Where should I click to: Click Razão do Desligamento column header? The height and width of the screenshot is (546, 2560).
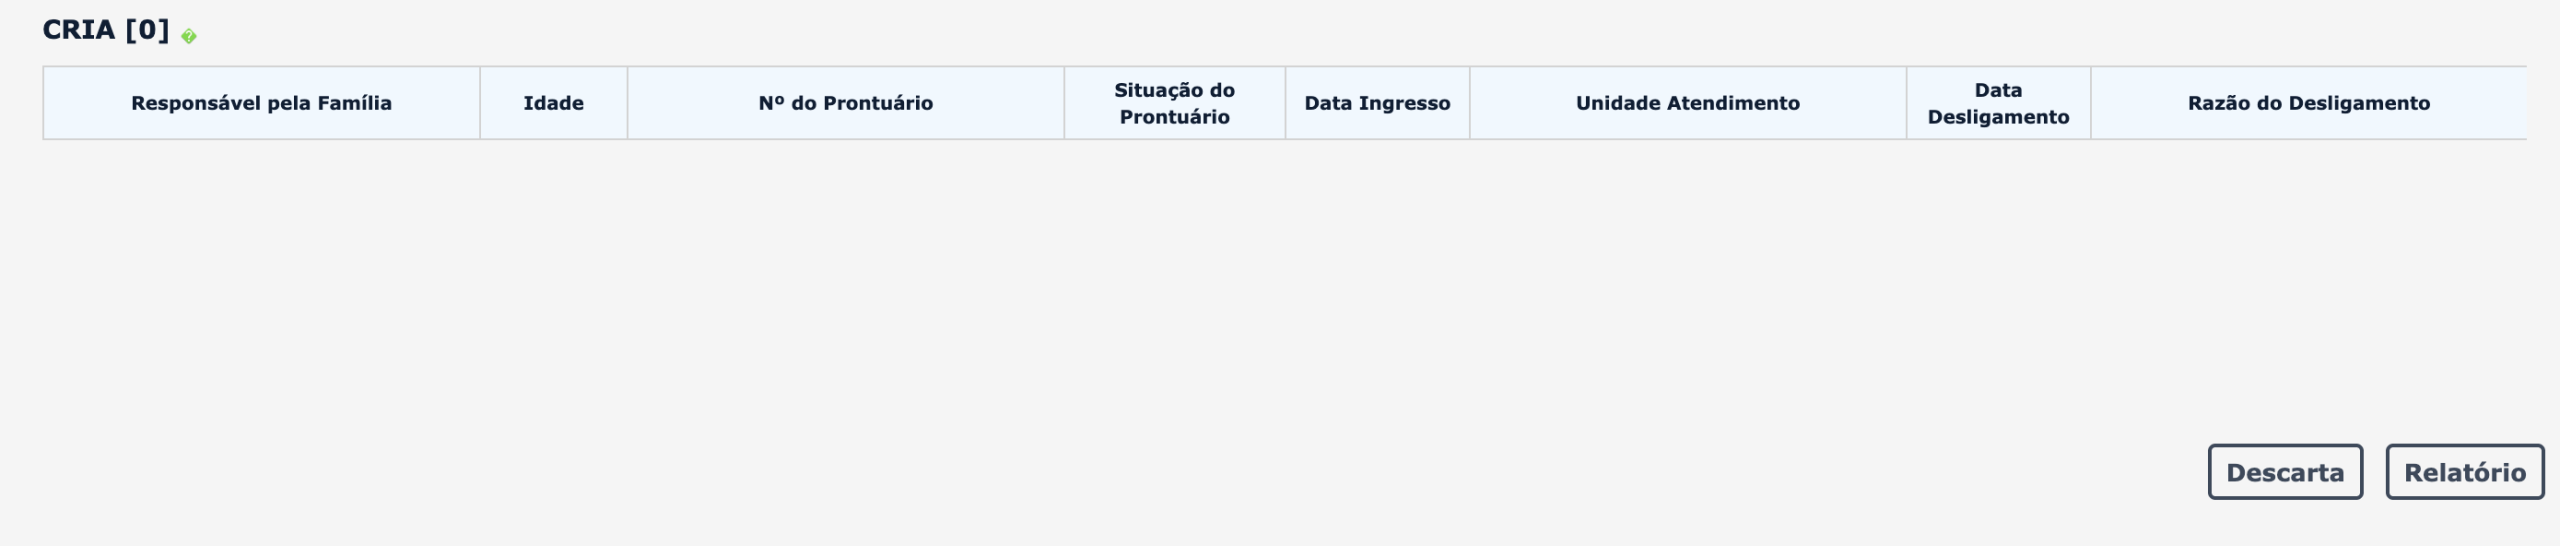click(2308, 103)
